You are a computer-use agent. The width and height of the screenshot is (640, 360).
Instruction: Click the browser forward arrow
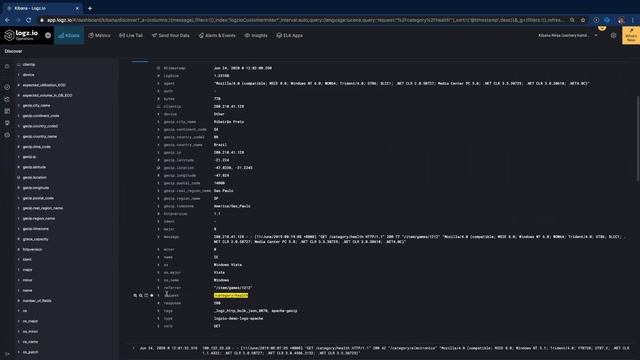pyautogui.click(x=18, y=20)
